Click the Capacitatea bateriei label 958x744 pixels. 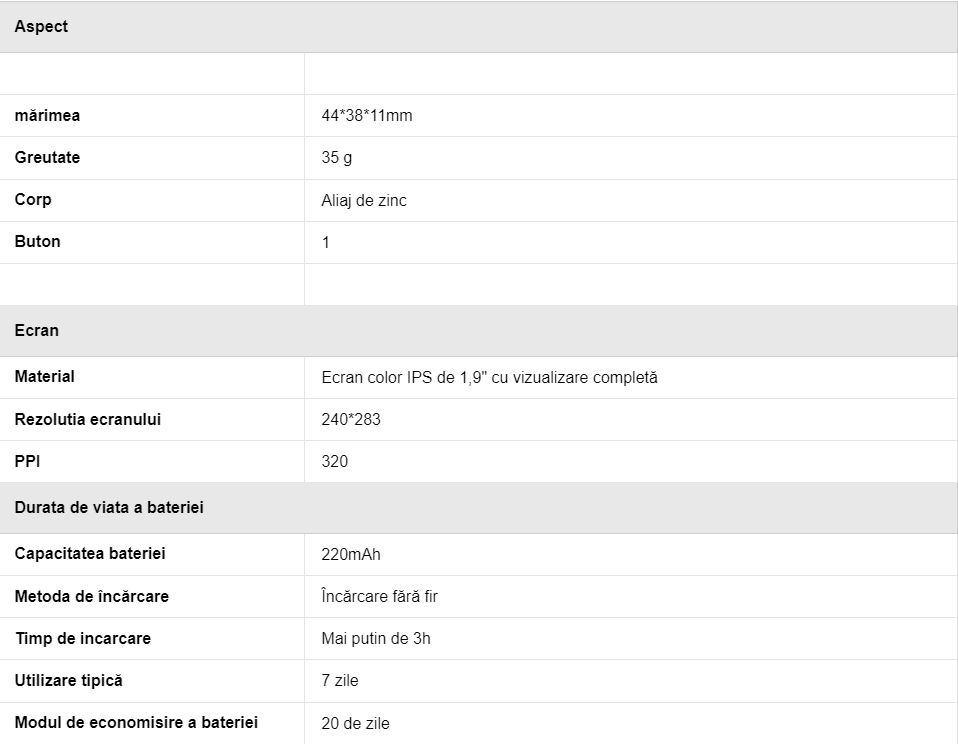pyautogui.click(x=90, y=554)
